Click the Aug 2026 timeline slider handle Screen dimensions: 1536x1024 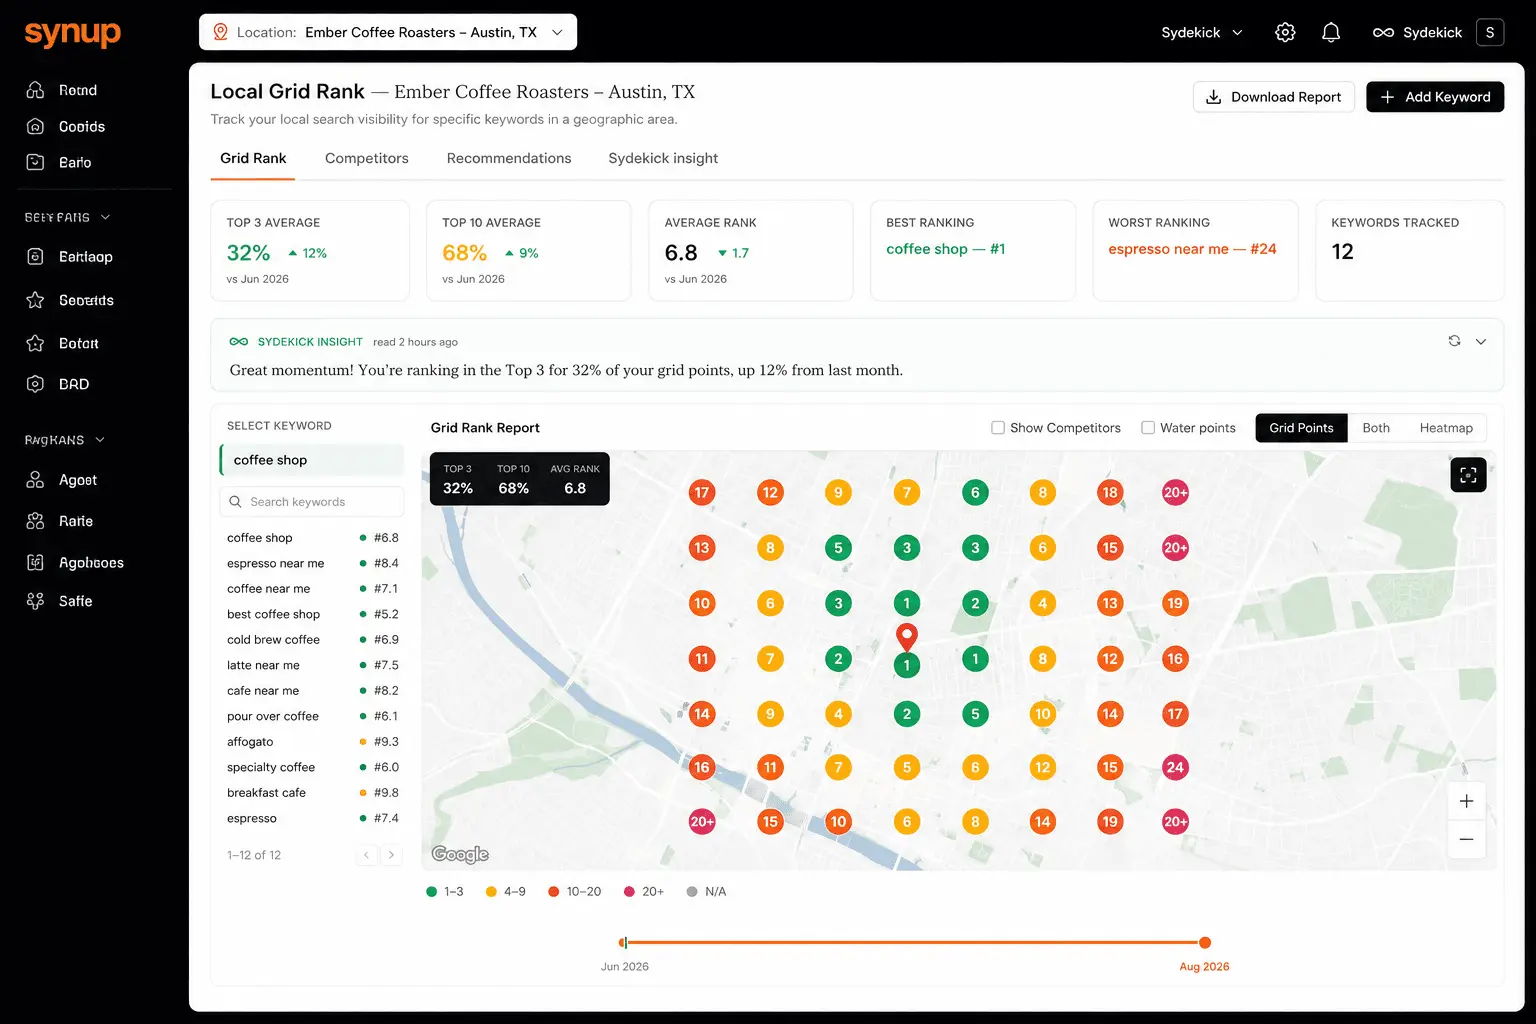(1205, 942)
